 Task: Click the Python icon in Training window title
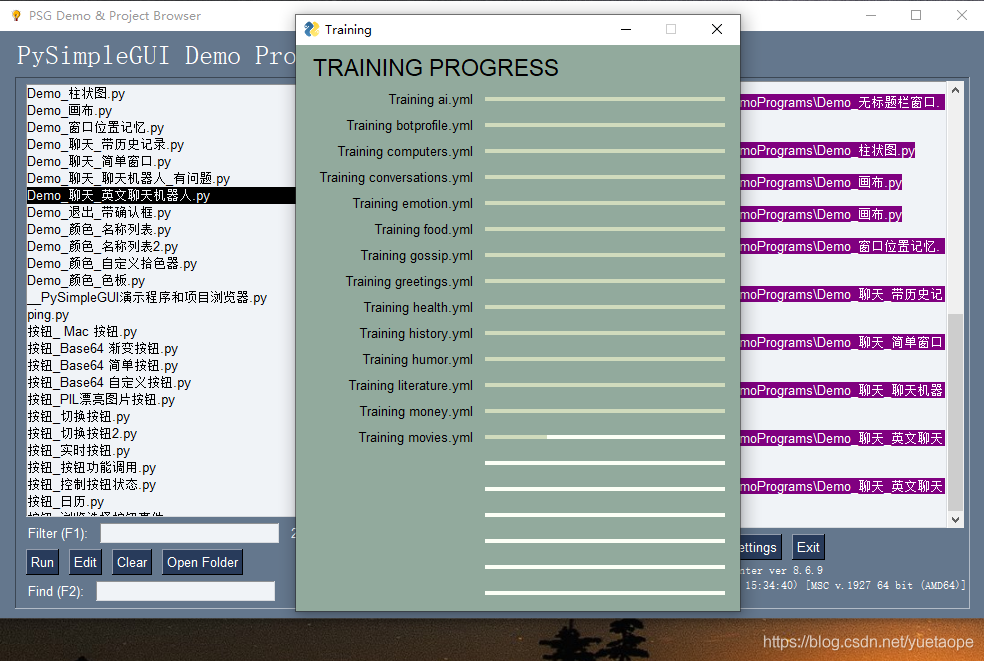coord(311,30)
